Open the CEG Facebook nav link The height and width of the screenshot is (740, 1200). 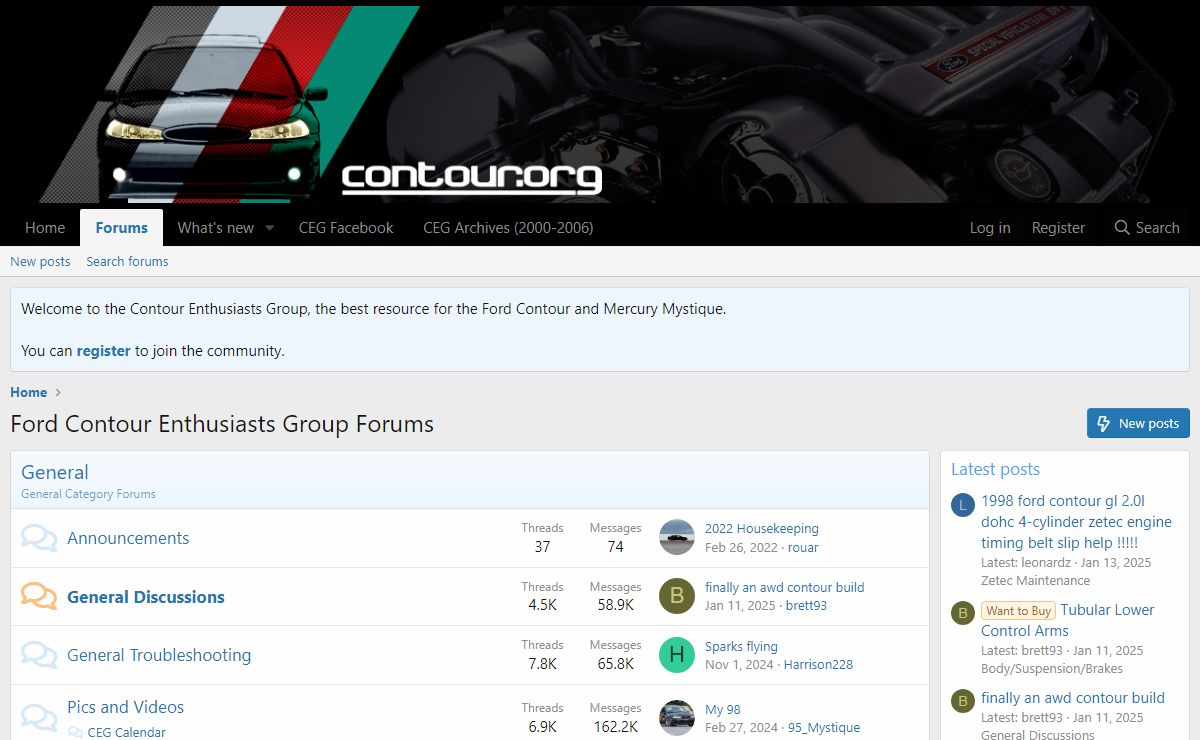346,228
